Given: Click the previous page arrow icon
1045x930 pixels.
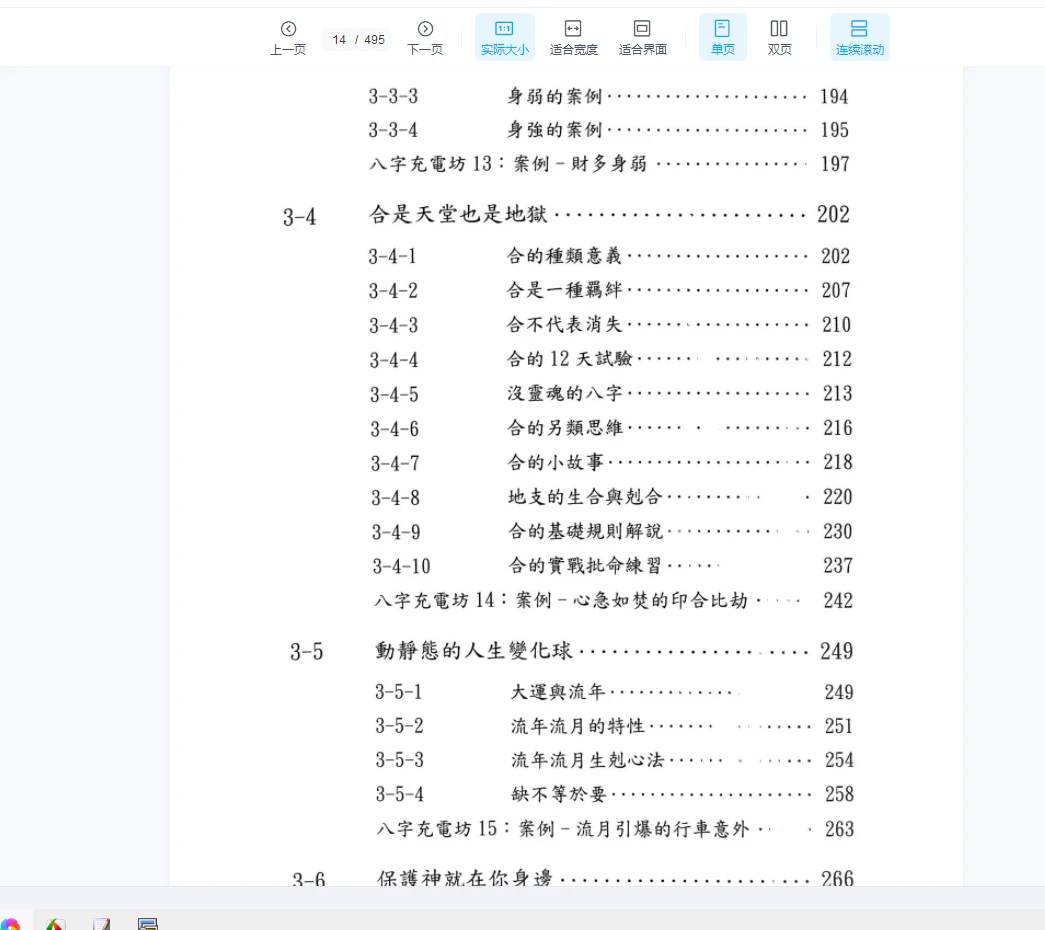Looking at the screenshot, I should (287, 28).
